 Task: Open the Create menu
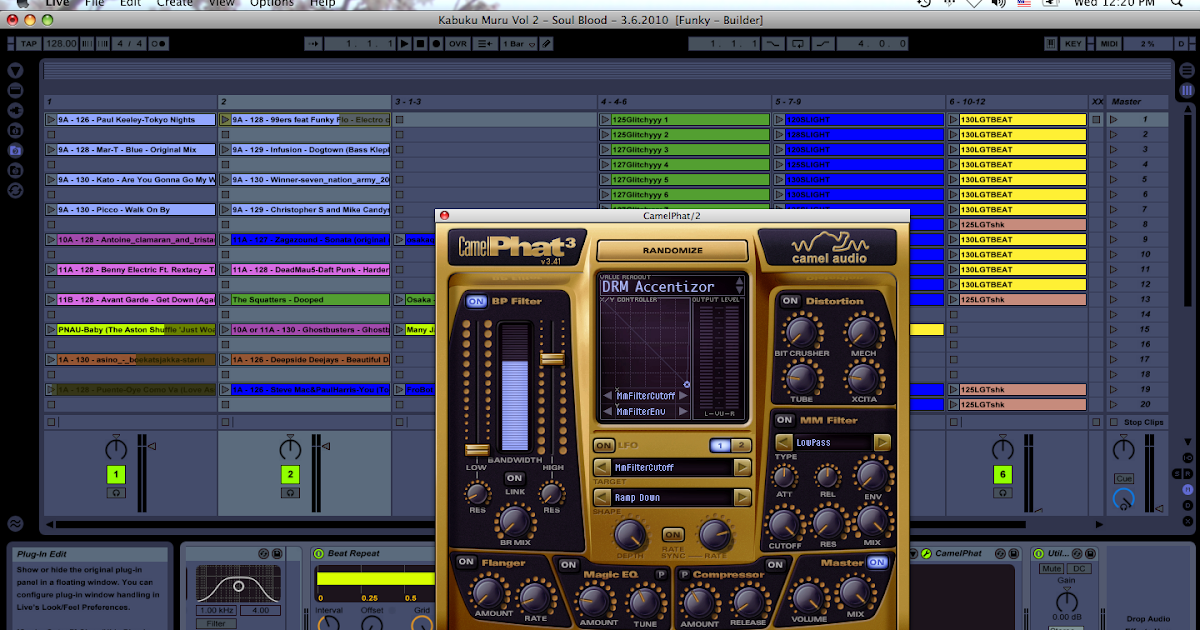coord(175,4)
